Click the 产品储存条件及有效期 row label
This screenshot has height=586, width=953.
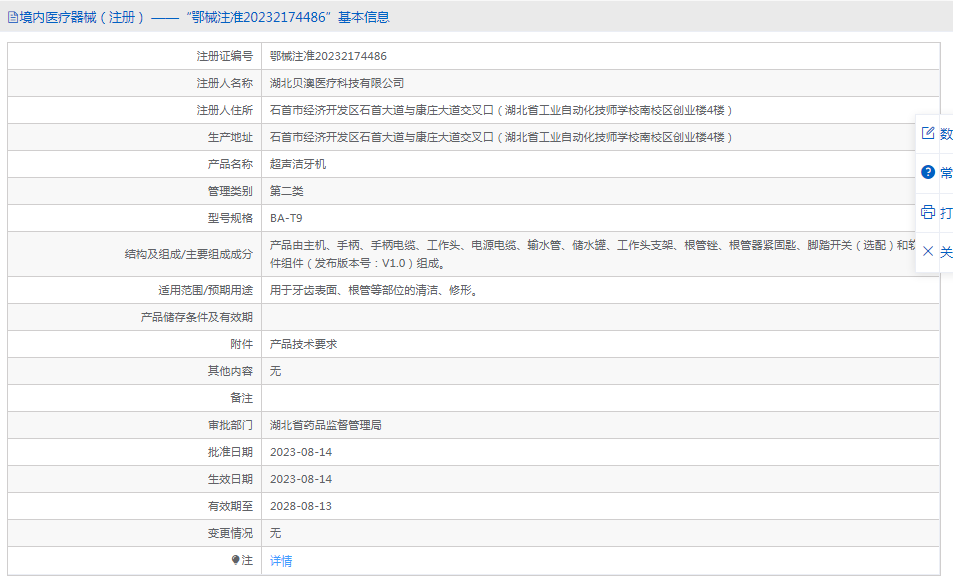click(197, 317)
